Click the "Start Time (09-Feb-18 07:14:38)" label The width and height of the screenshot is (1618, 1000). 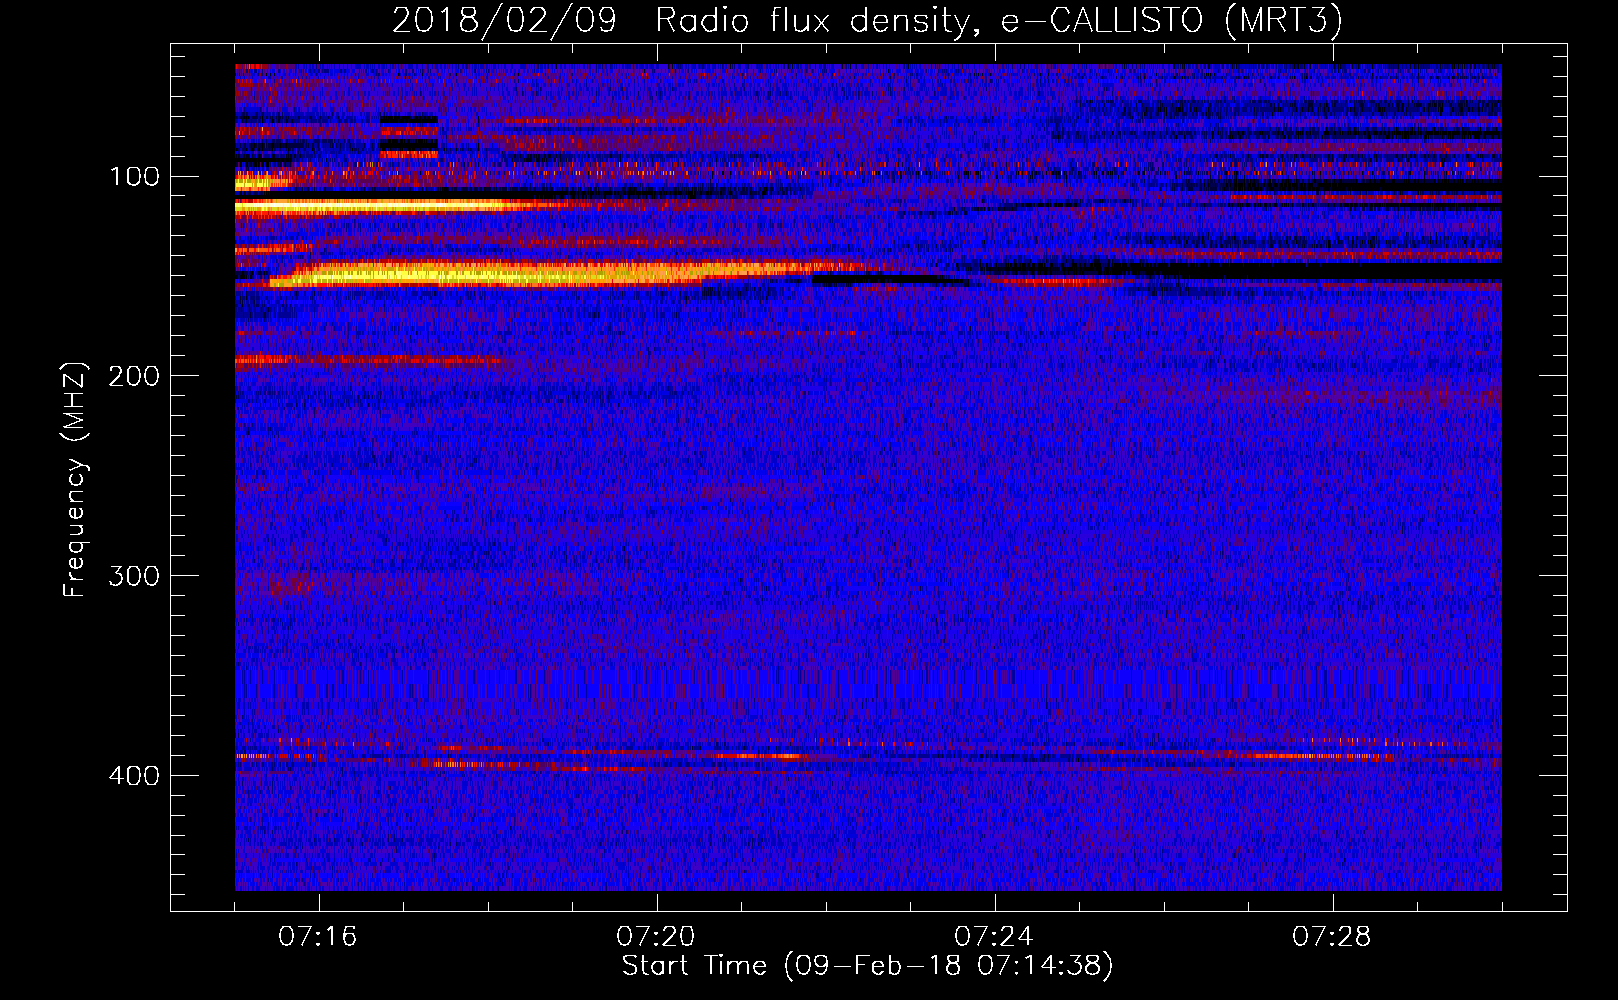pos(867,966)
